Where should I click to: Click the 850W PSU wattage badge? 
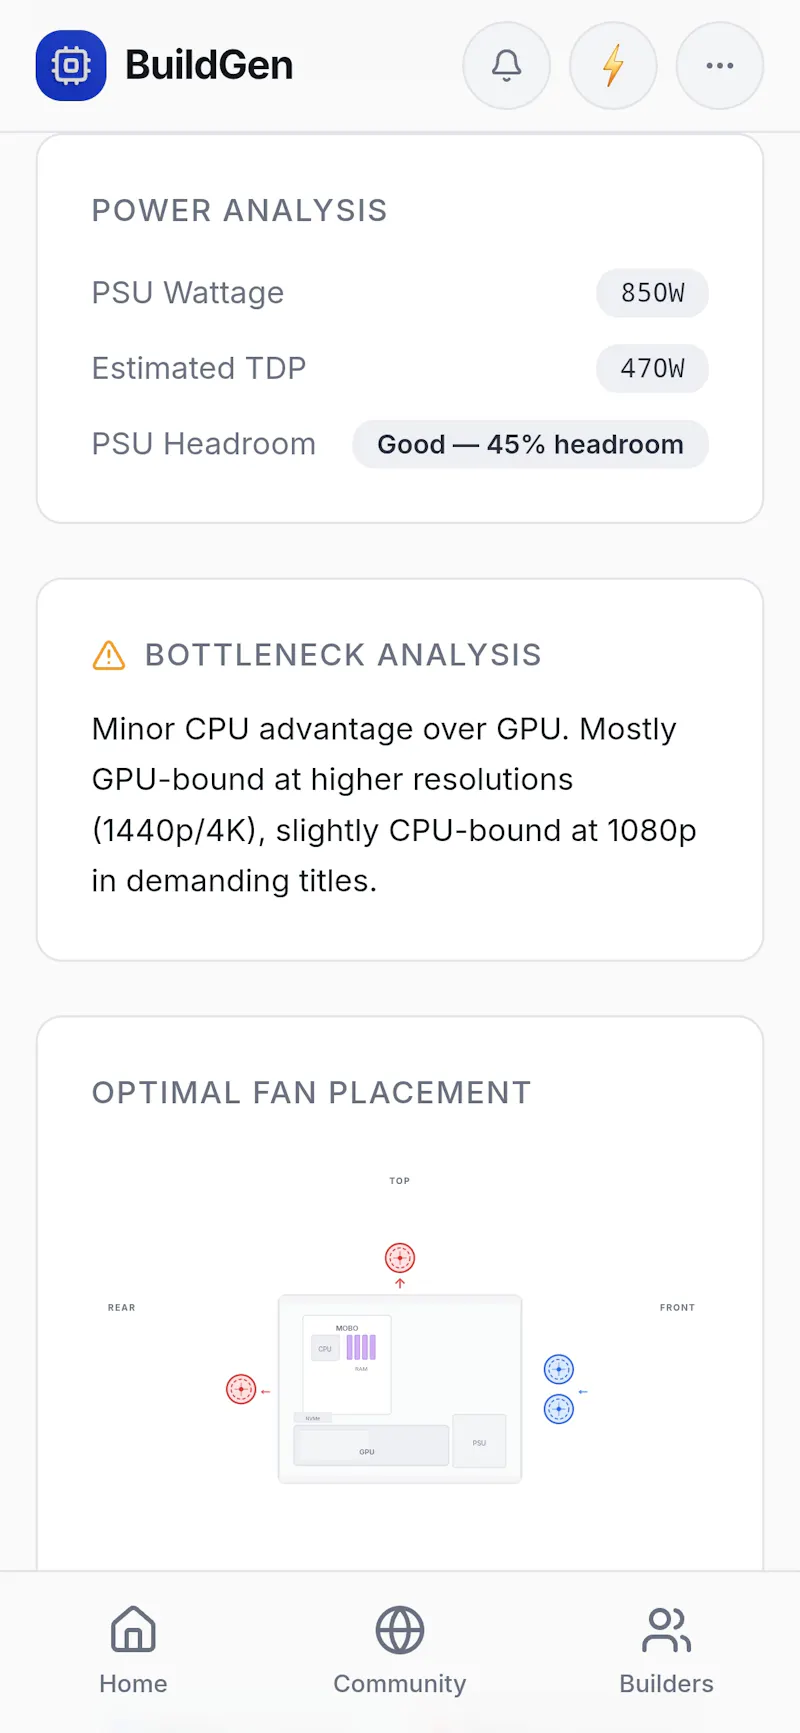coord(653,293)
